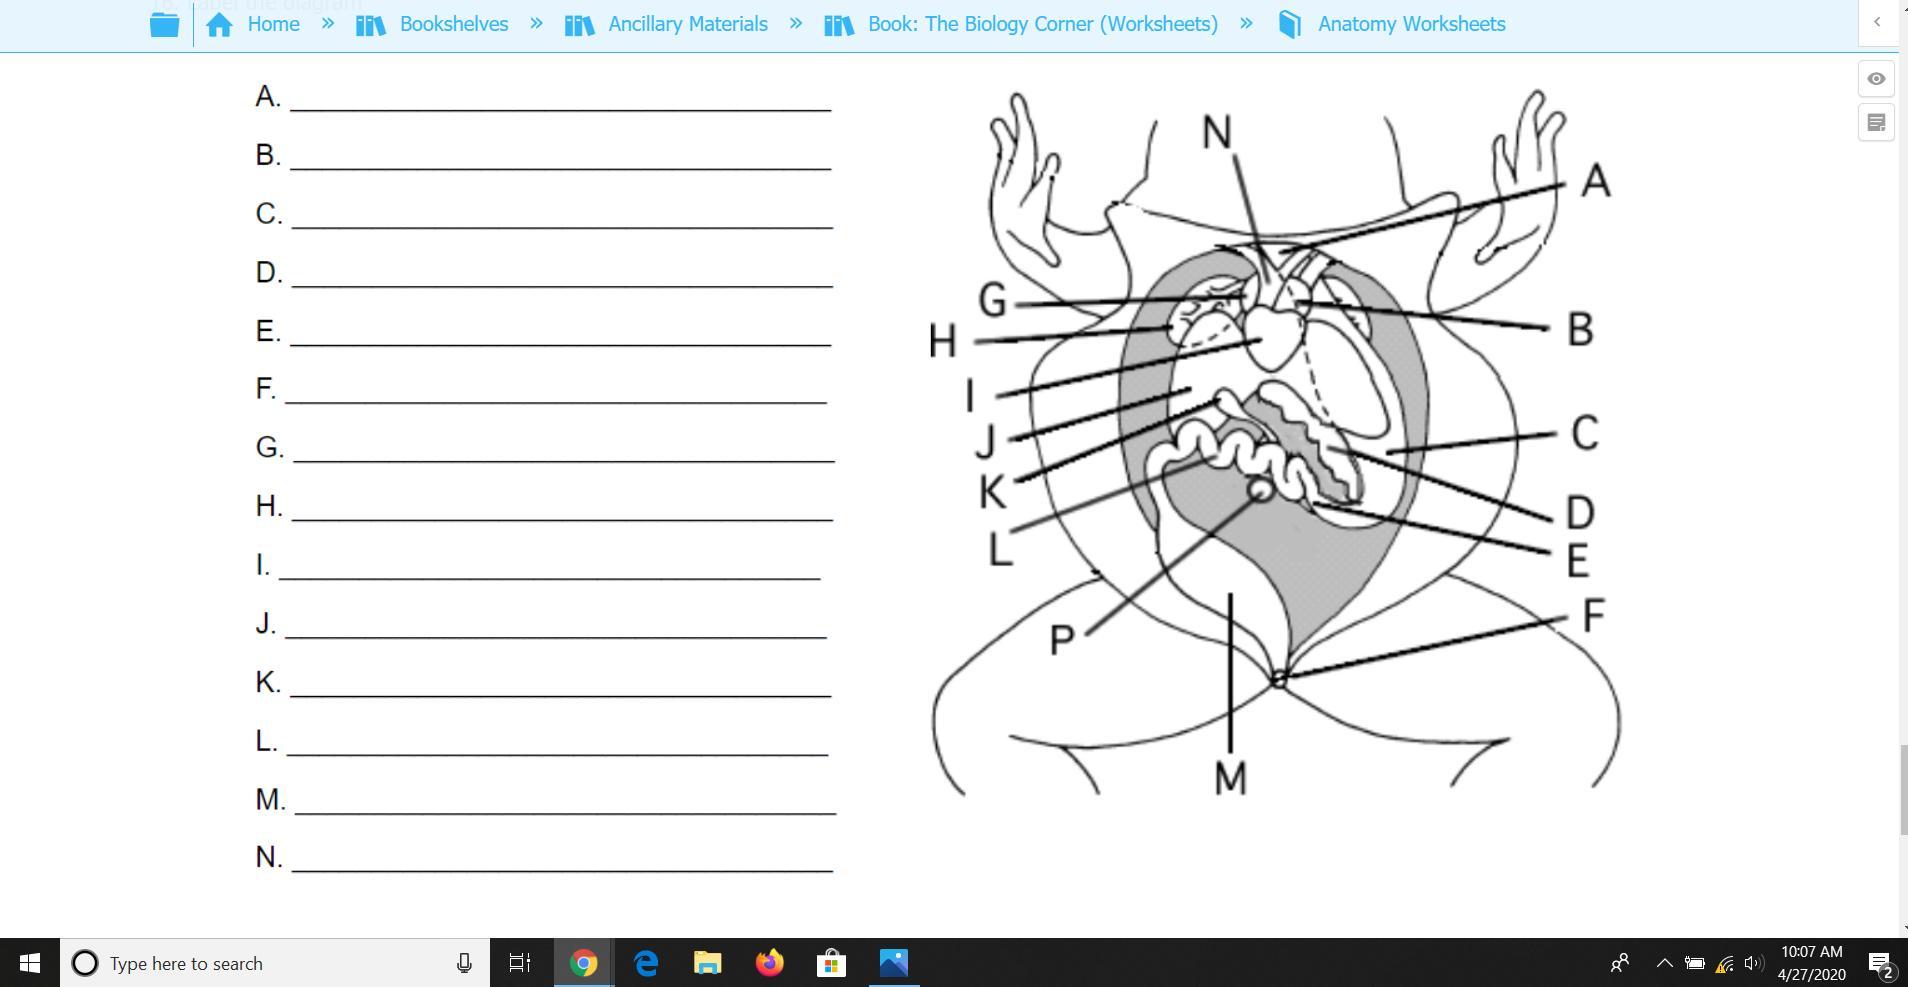This screenshot has height=987, width=1908.
Task: Collapse the right sidebar arrow
Action: pos(1877,22)
